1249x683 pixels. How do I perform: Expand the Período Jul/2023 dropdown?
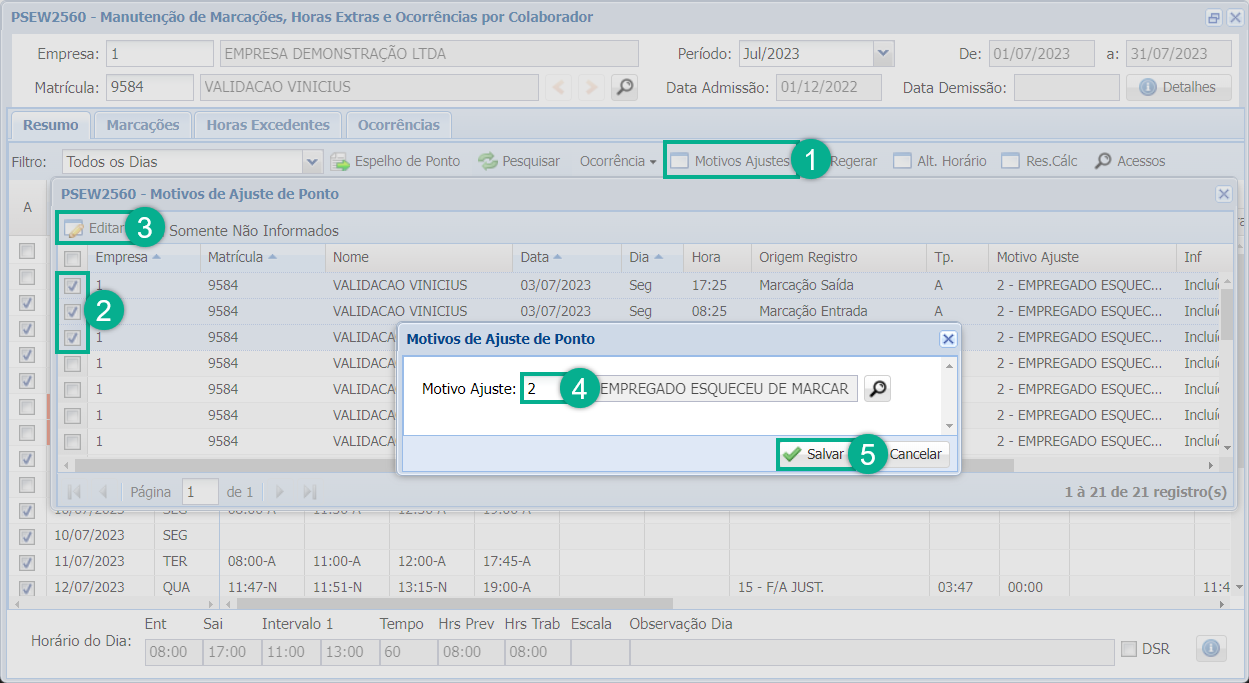tap(883, 54)
